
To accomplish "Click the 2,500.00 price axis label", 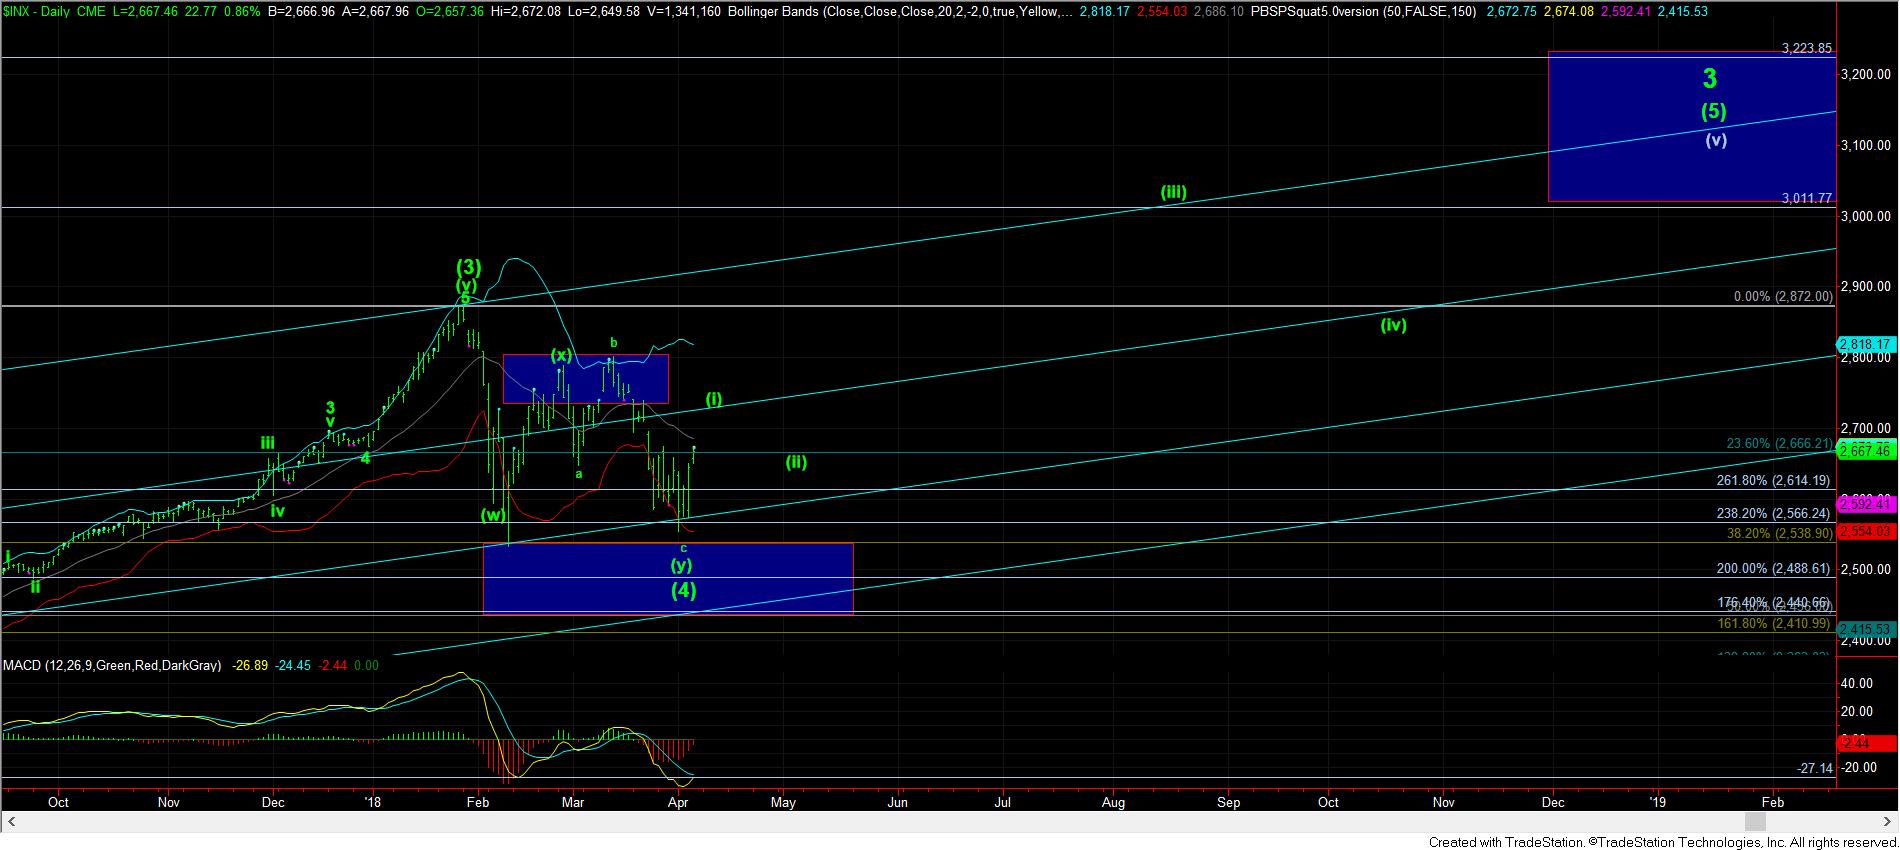I will (1868, 569).
